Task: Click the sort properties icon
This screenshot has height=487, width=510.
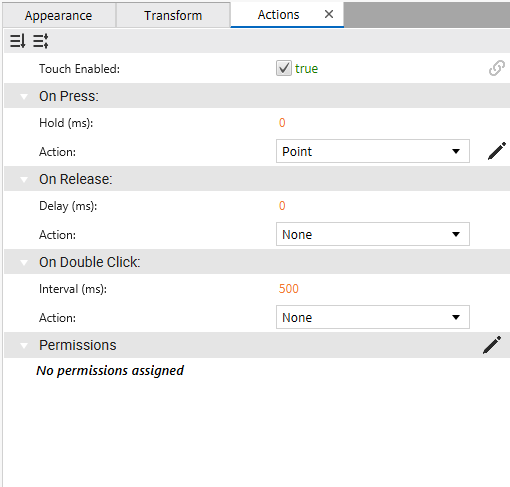Action: (x=17, y=41)
